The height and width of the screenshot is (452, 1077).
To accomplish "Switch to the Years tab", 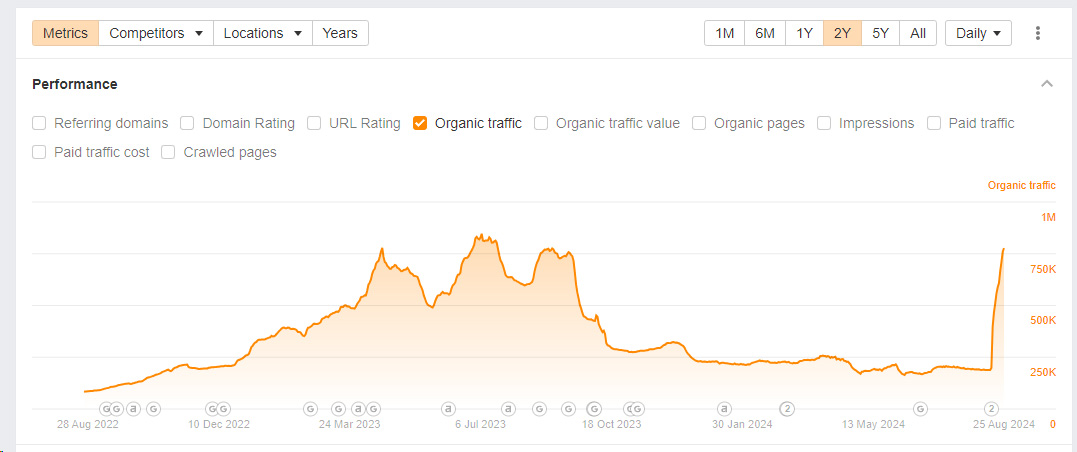I will [340, 33].
